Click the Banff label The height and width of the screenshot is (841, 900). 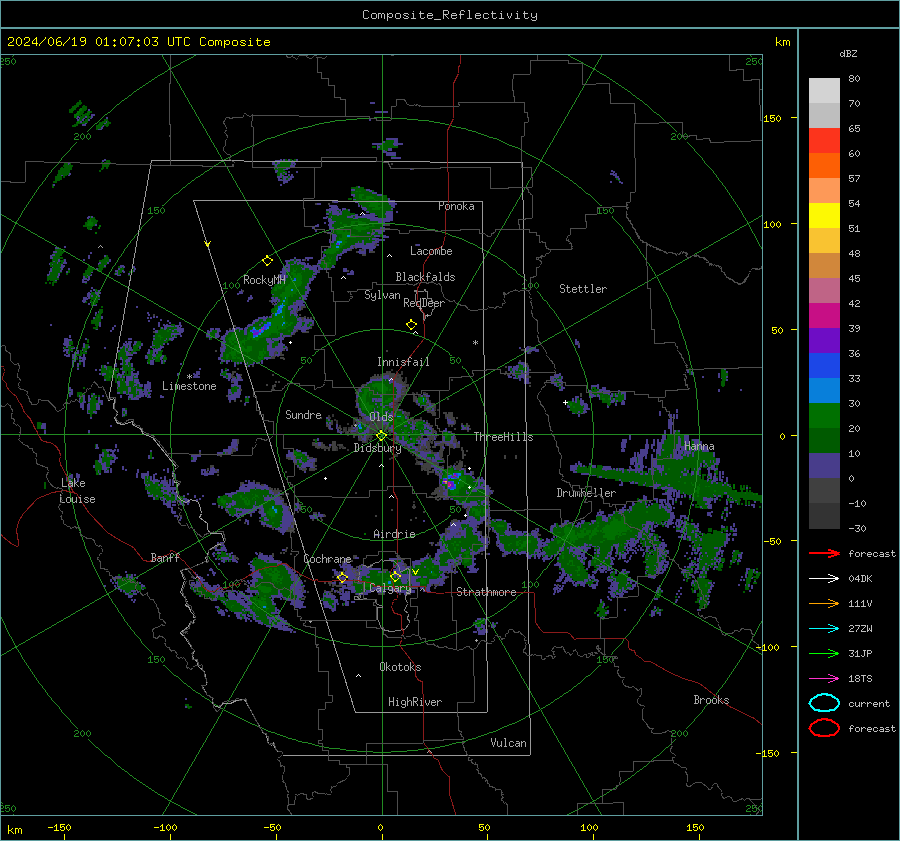[165, 557]
